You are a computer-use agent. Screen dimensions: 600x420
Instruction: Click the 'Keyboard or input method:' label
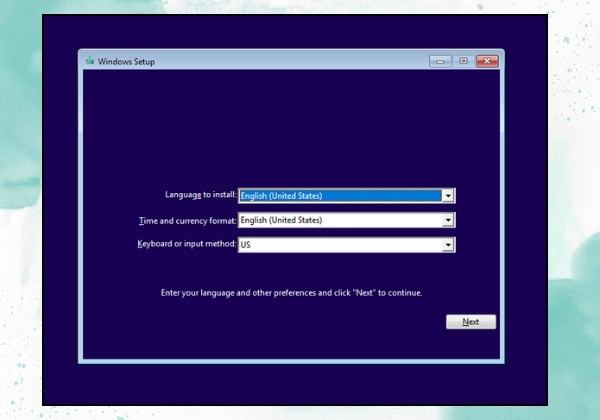click(187, 244)
